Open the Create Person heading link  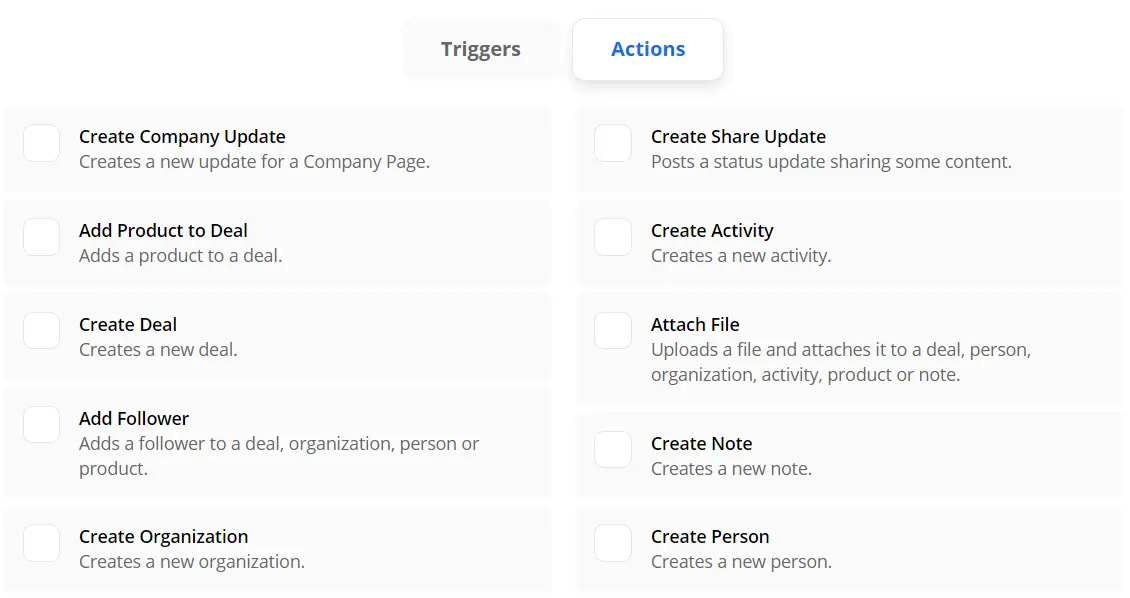coord(710,537)
